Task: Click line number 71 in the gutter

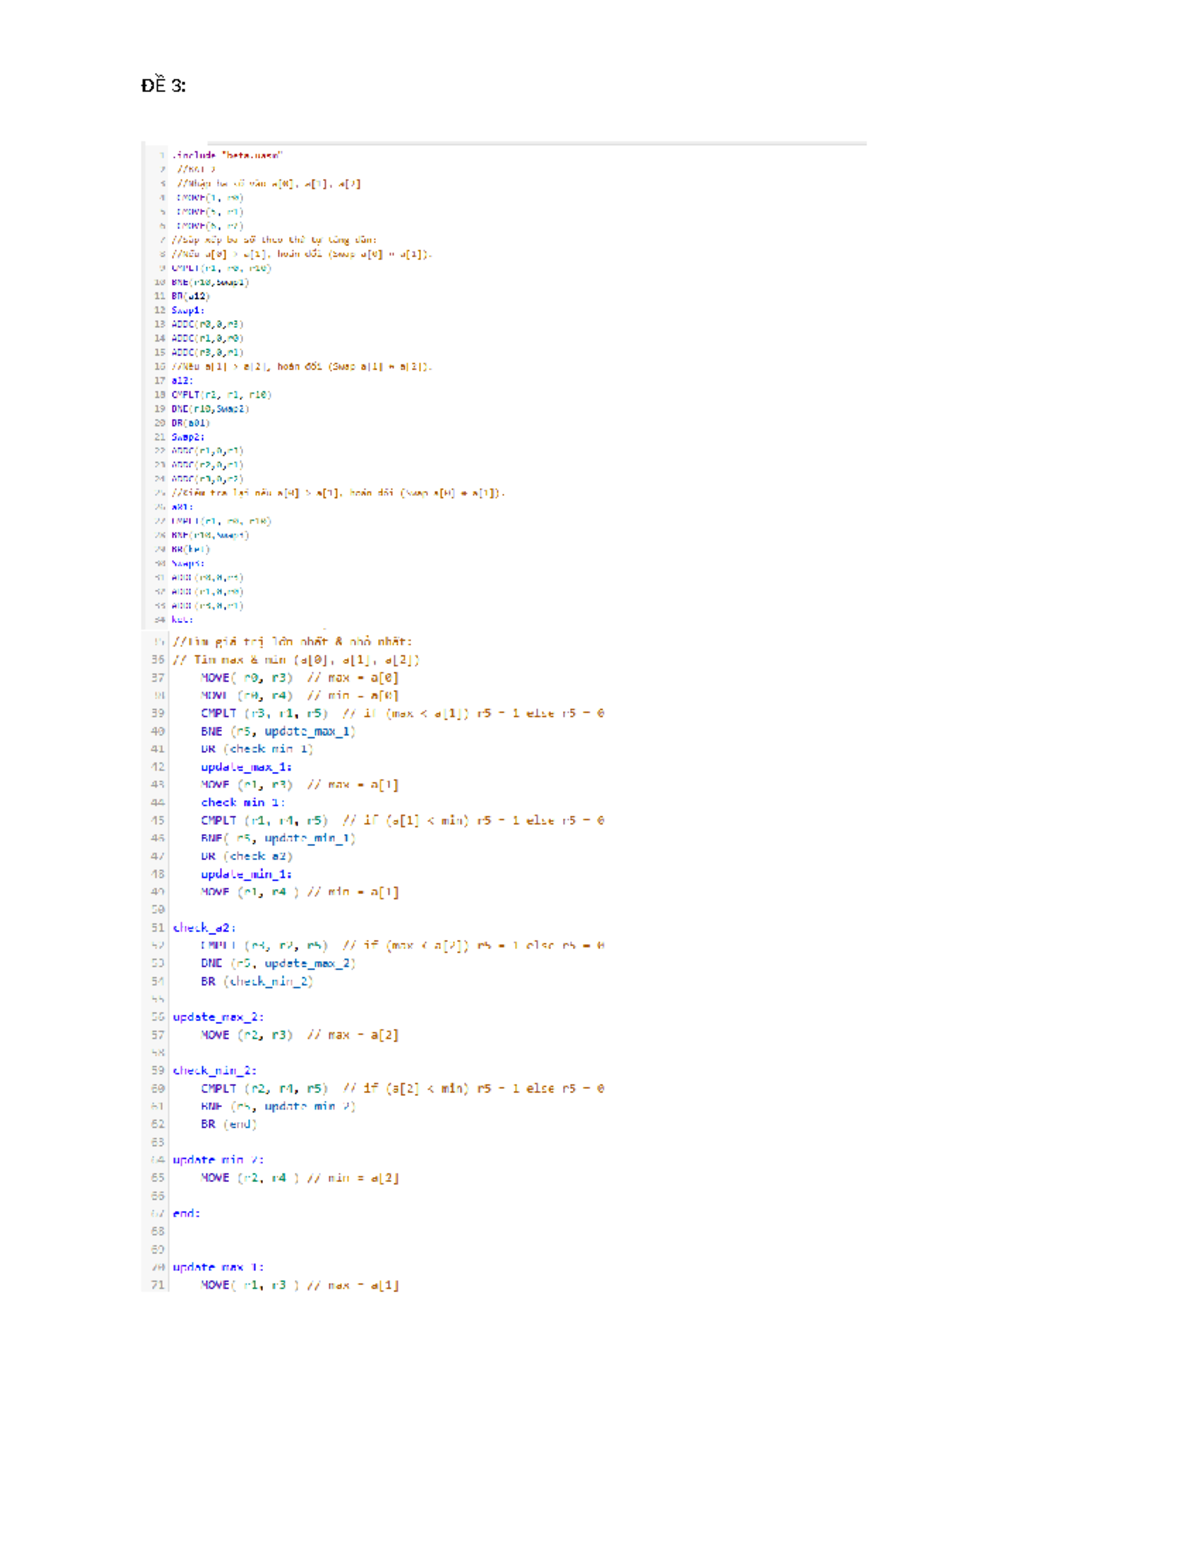Action: coord(157,1285)
